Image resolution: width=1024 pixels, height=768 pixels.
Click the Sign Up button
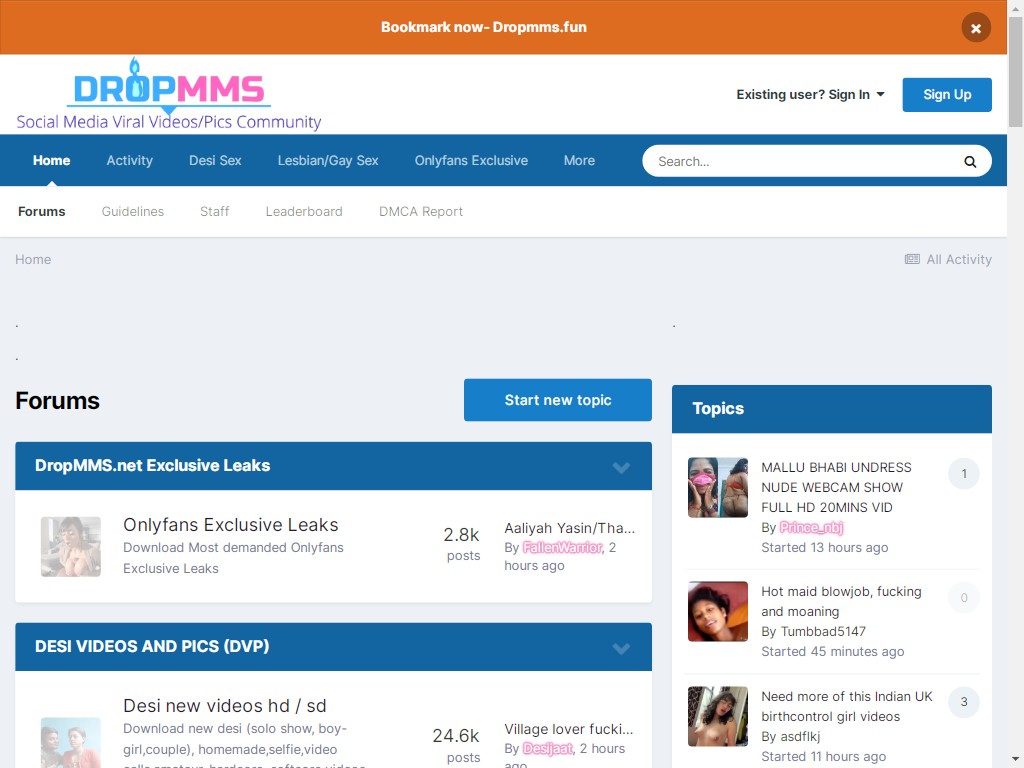click(x=947, y=95)
